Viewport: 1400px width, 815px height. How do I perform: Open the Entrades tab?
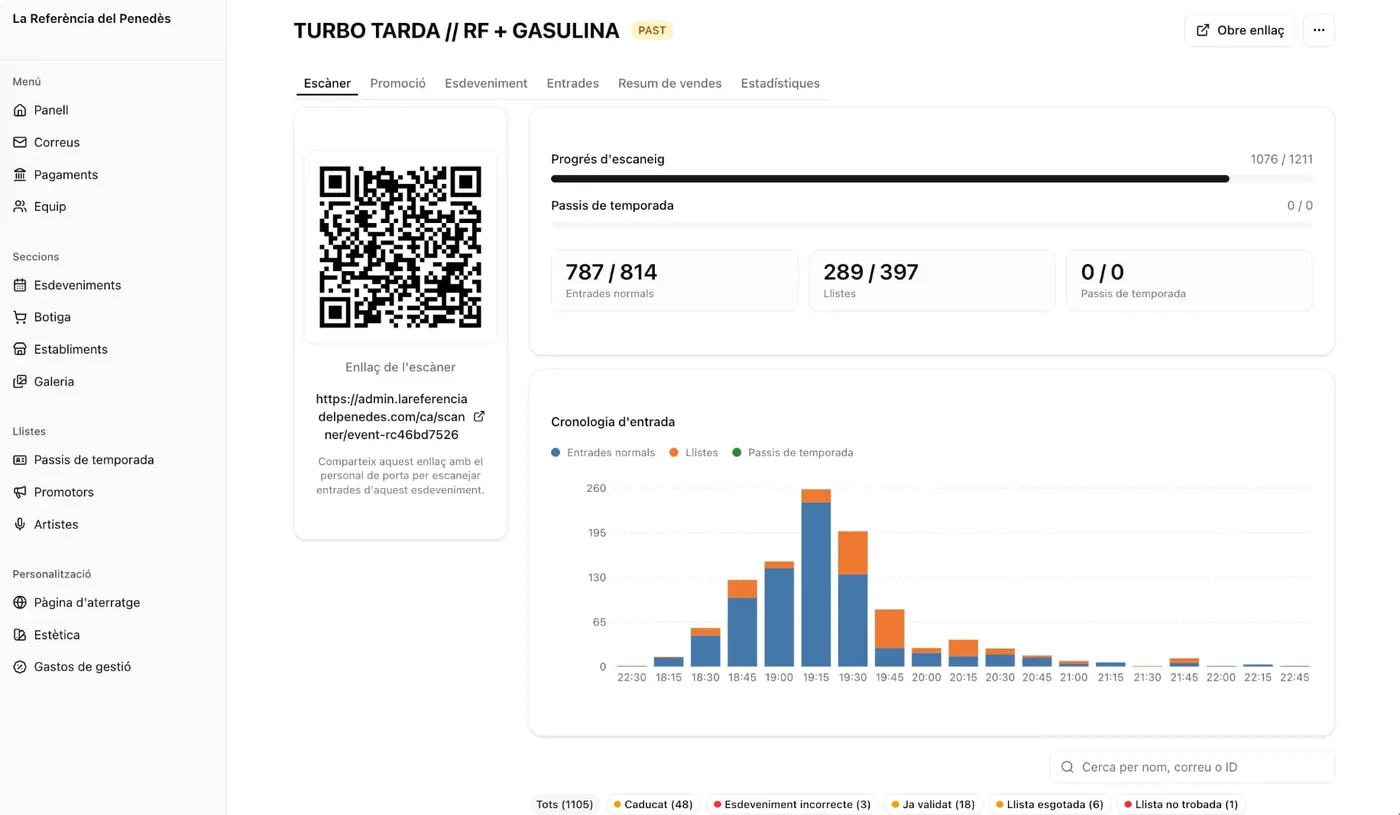pyautogui.click(x=573, y=83)
